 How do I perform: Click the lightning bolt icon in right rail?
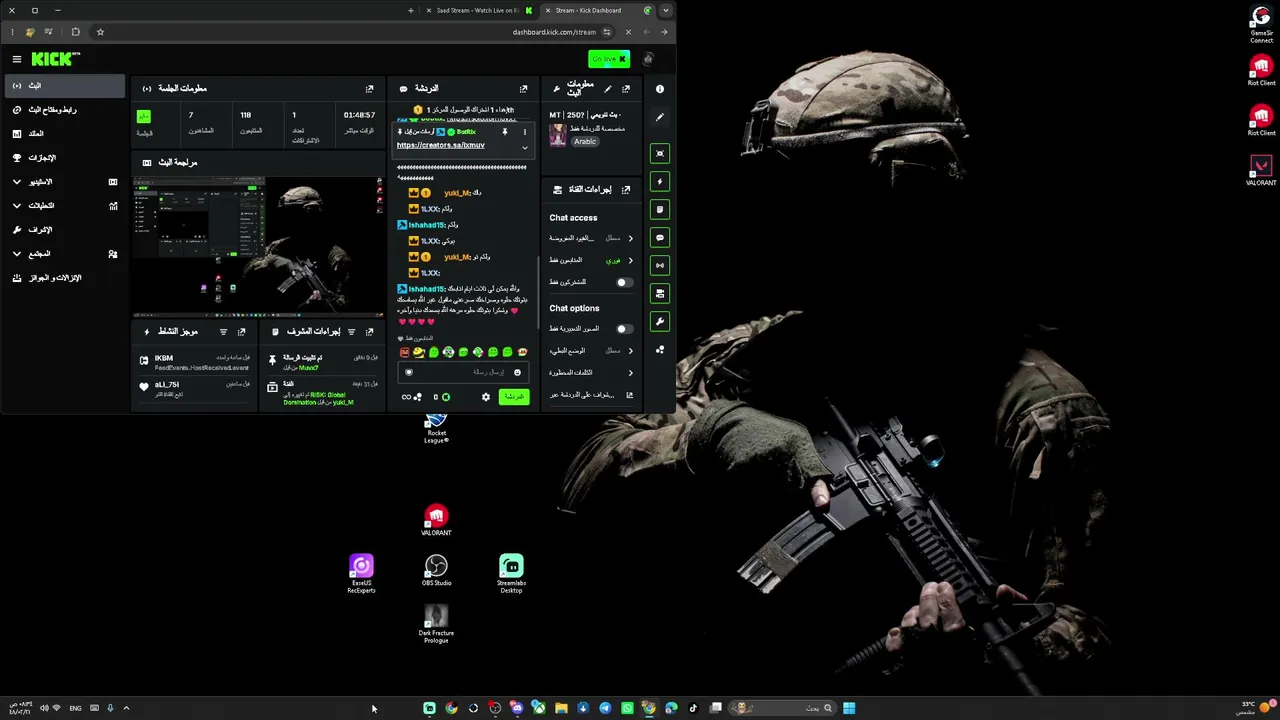tap(660, 182)
